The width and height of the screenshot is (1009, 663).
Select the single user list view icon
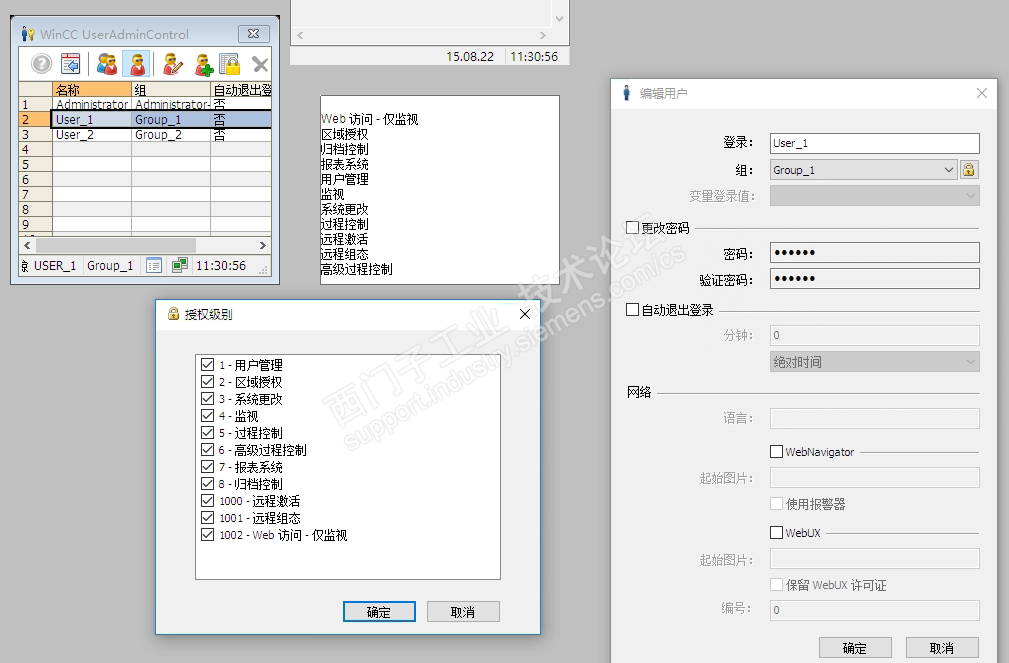pyautogui.click(x=136, y=64)
